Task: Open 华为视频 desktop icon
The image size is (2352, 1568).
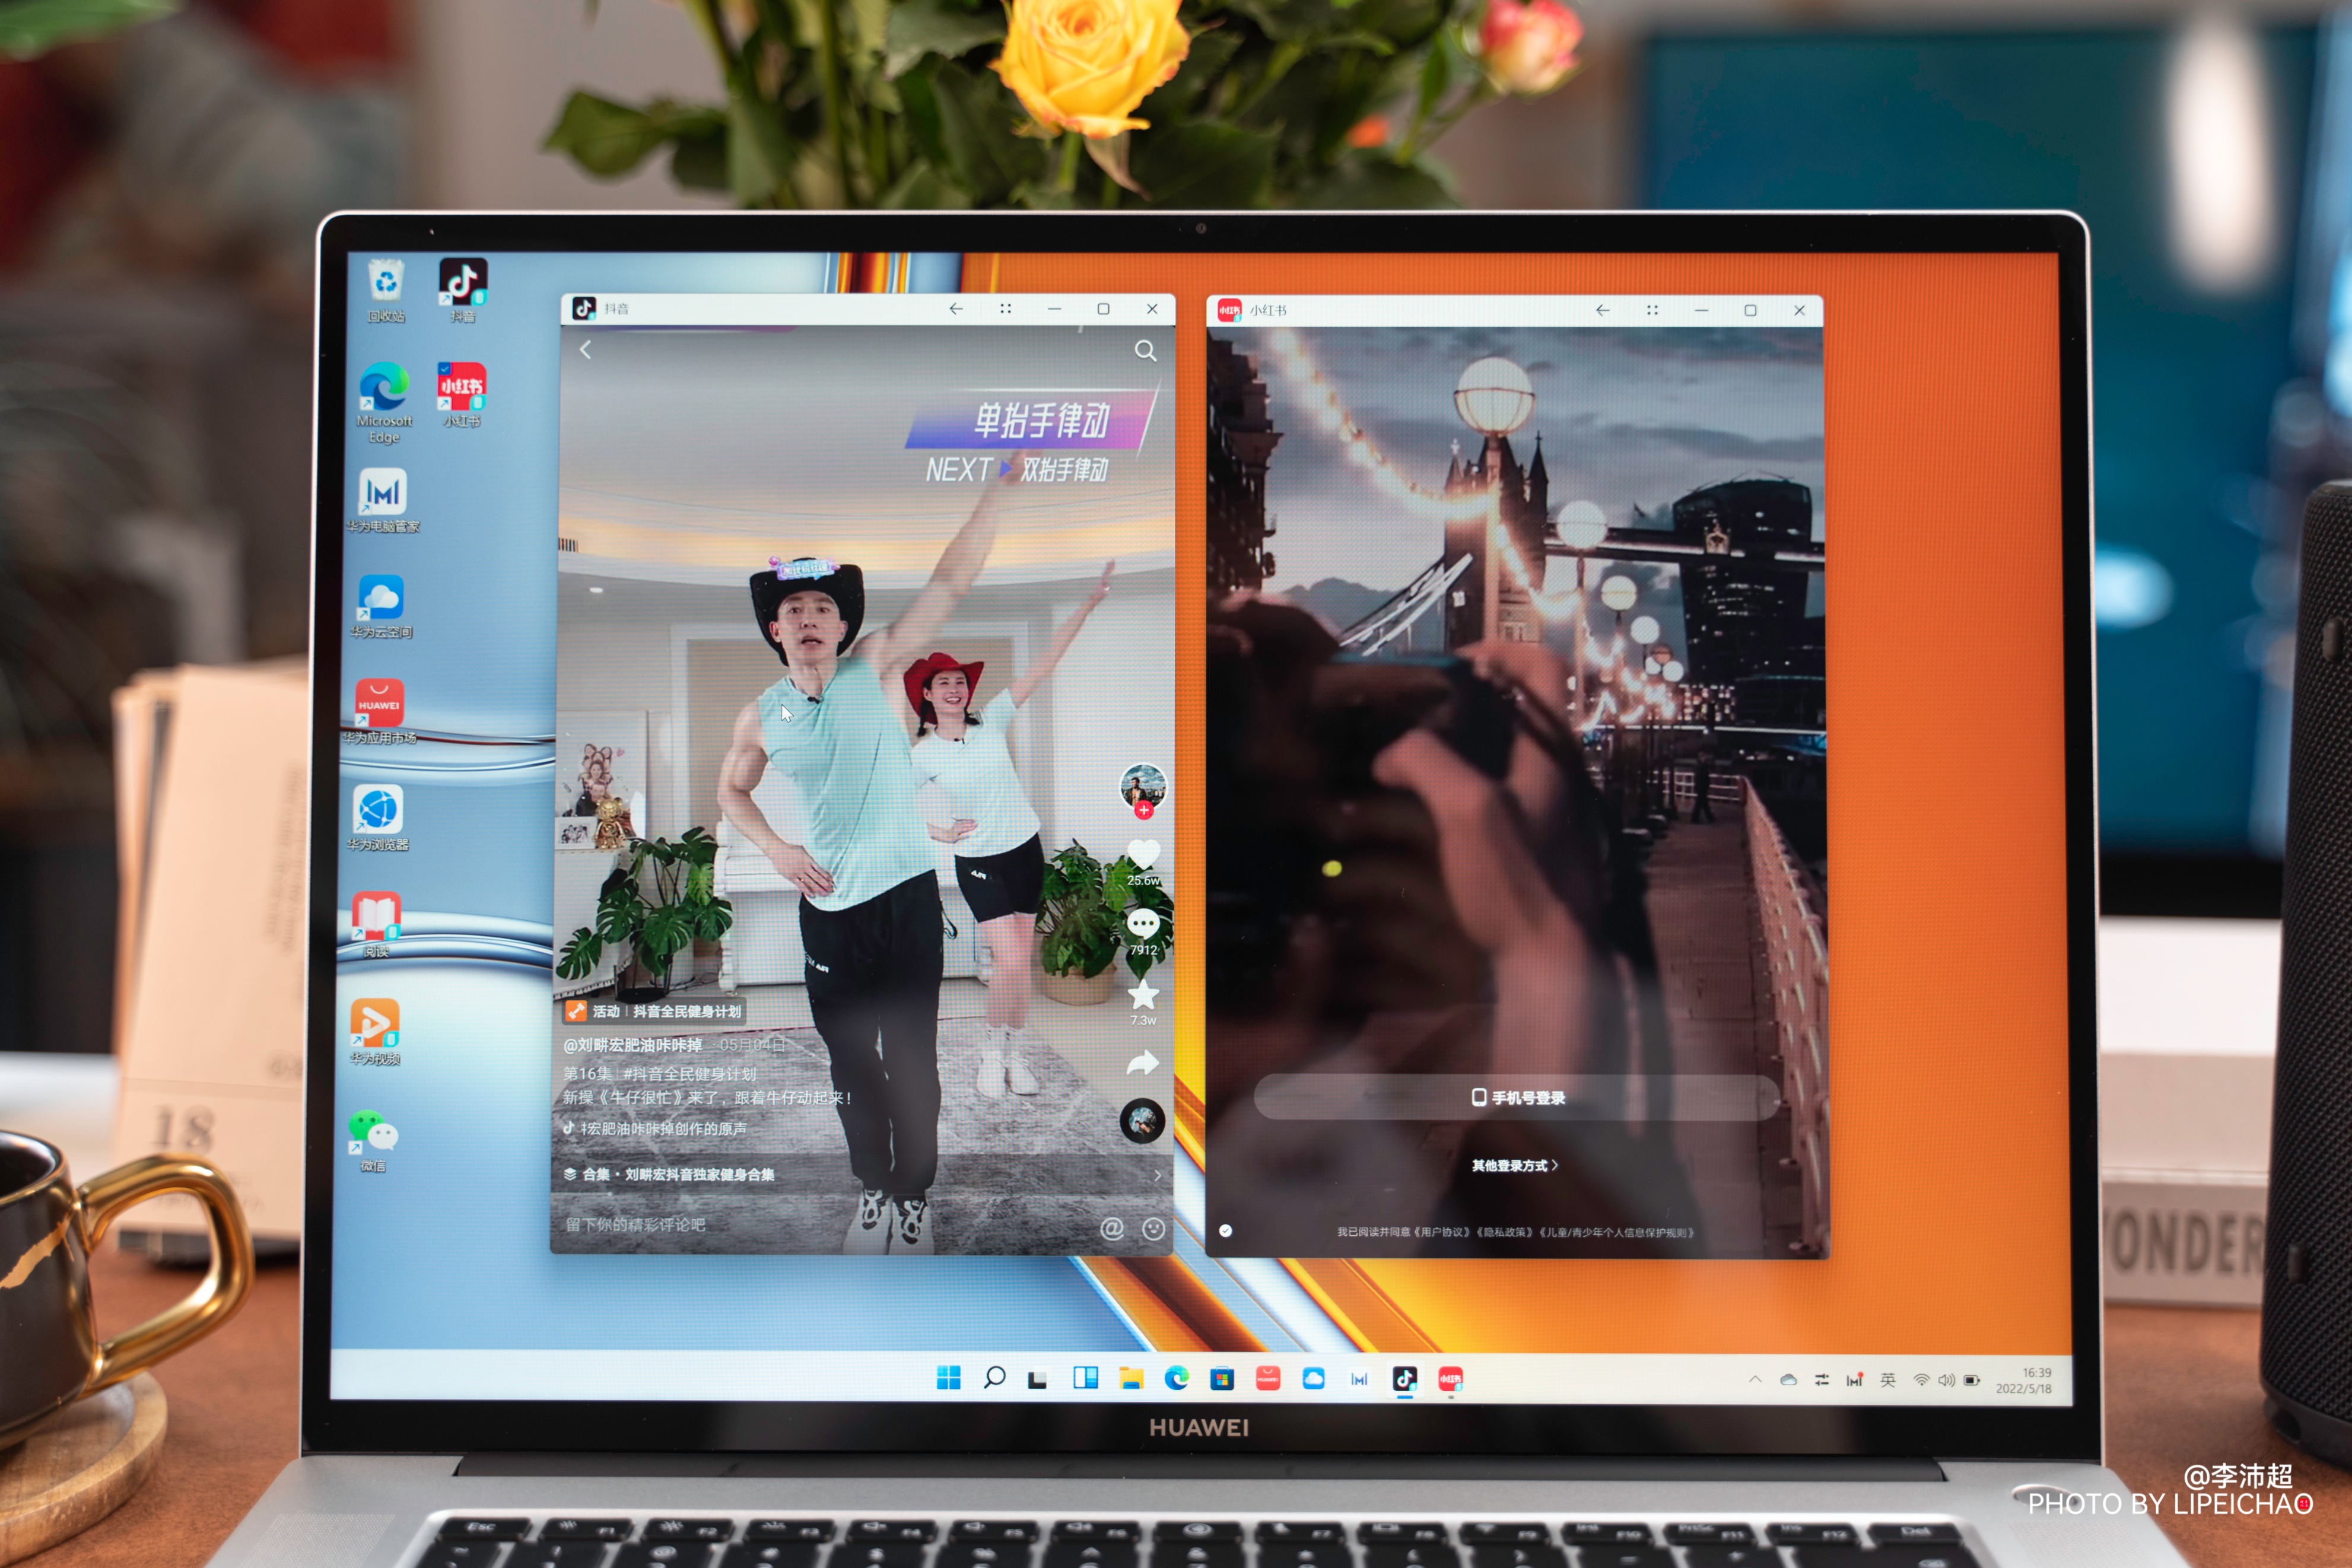Action: (375, 1032)
